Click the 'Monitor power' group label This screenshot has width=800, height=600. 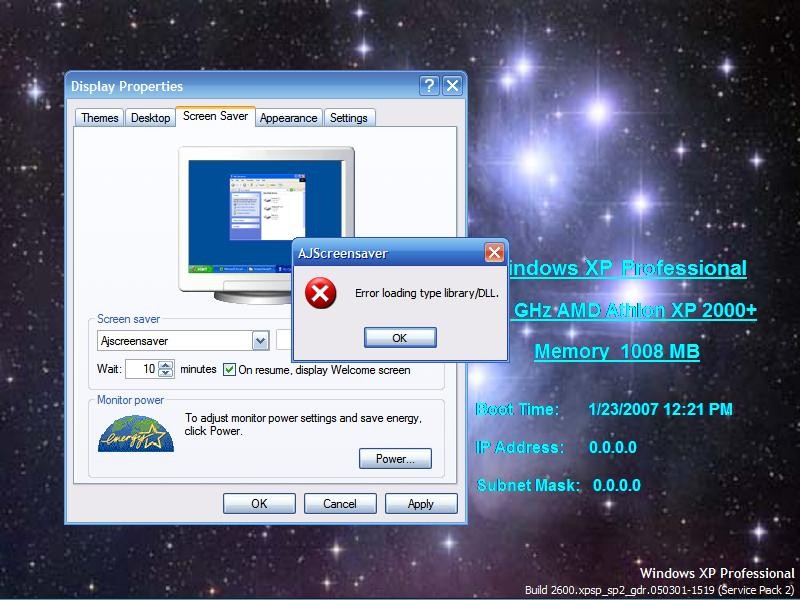pos(131,400)
